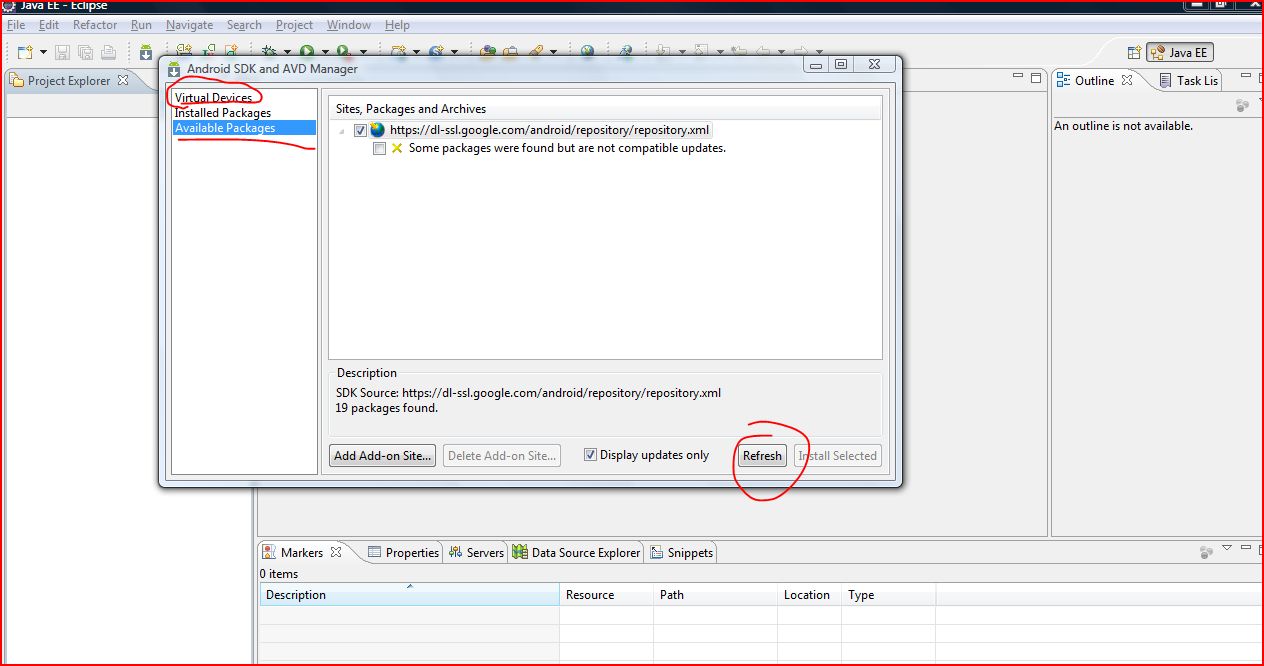Select Installed Packages in the left list
The image size is (1264, 666).
click(222, 113)
